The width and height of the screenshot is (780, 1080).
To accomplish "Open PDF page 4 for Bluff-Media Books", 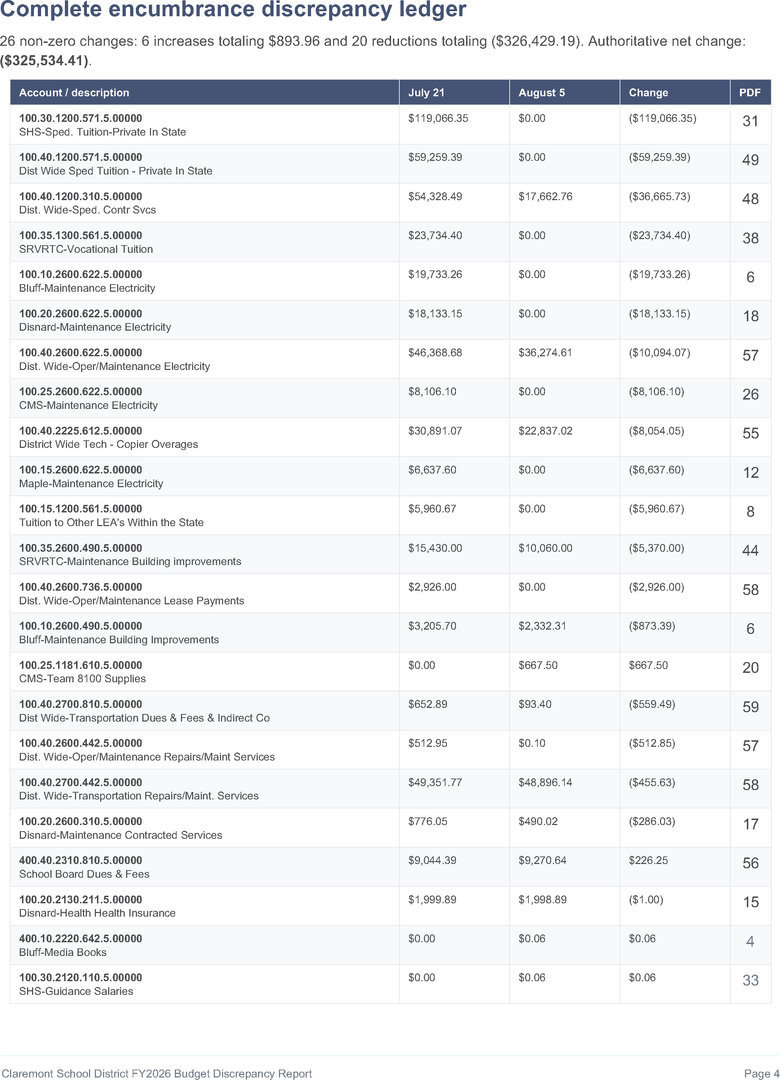I will click(x=750, y=941).
